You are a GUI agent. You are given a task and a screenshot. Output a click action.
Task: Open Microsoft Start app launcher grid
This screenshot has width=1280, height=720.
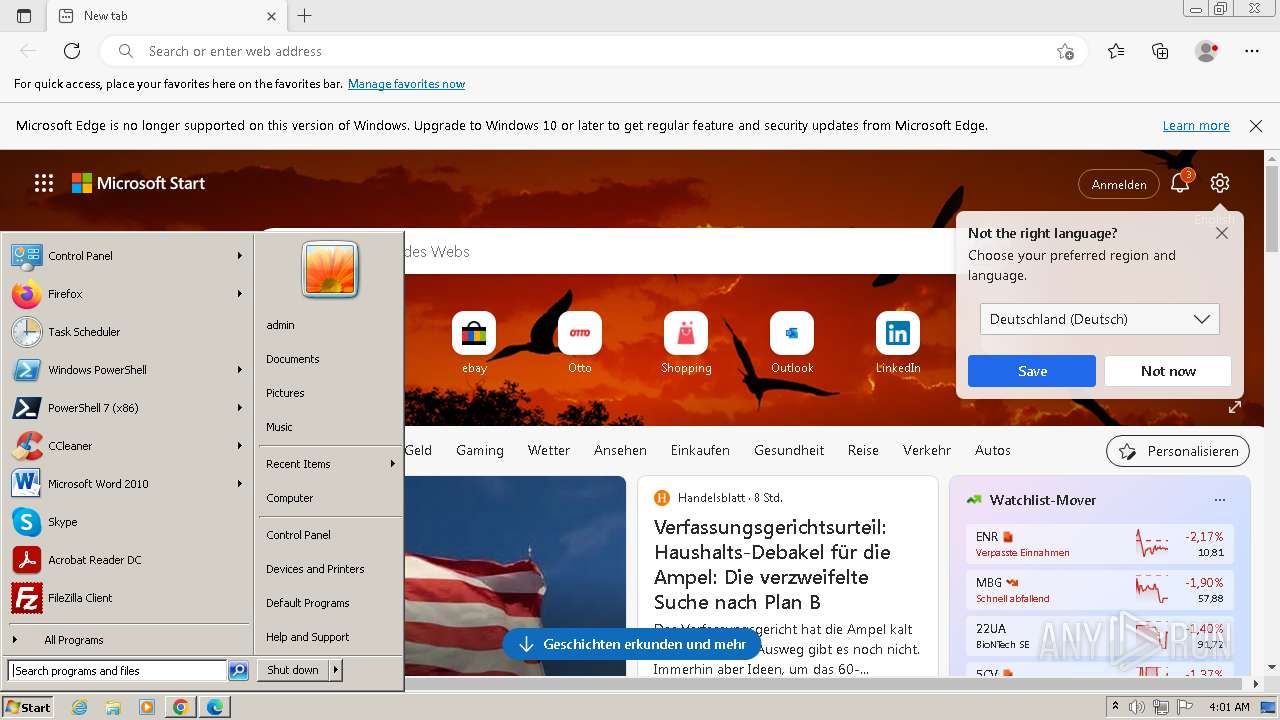44,183
